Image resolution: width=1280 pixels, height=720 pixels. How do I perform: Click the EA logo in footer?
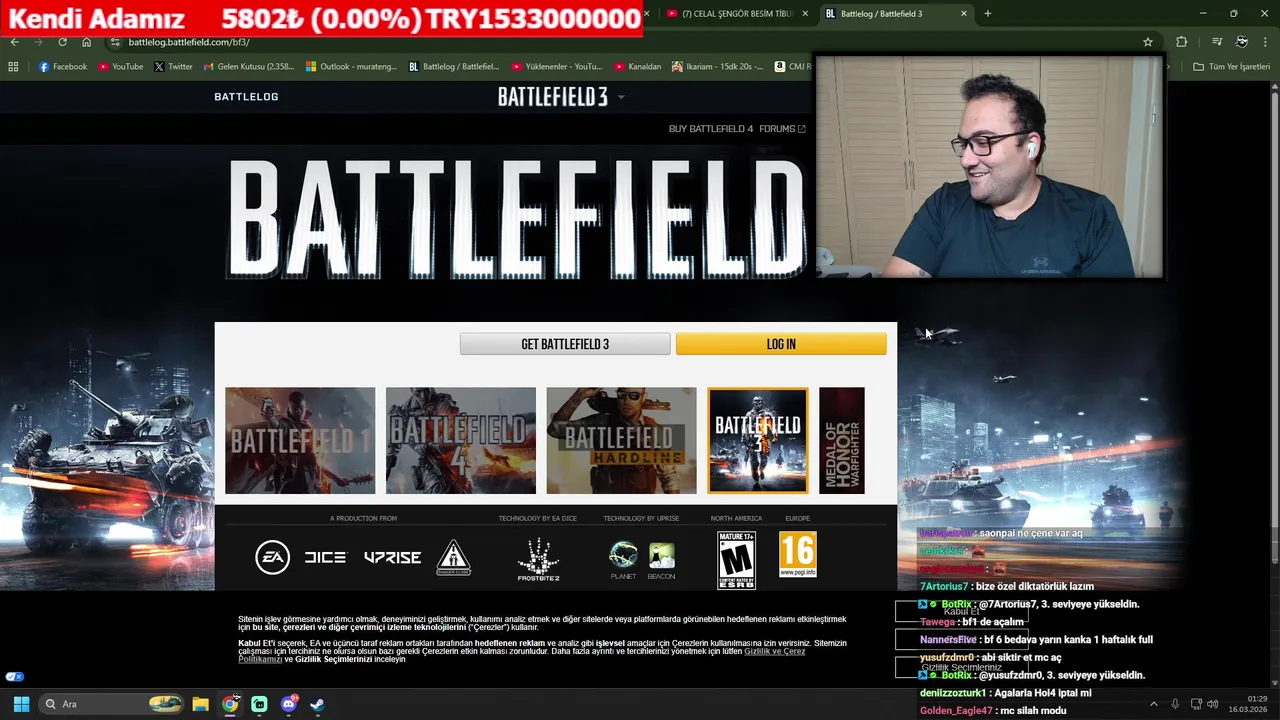coord(272,557)
